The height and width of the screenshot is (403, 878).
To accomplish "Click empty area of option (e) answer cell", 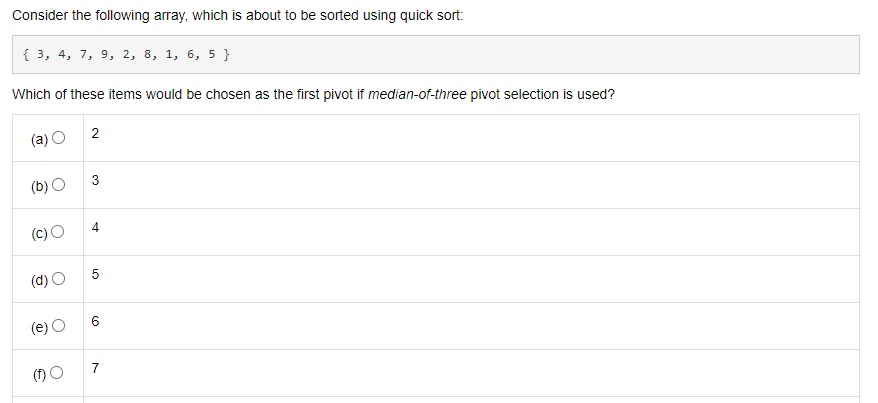I will [x=471, y=326].
